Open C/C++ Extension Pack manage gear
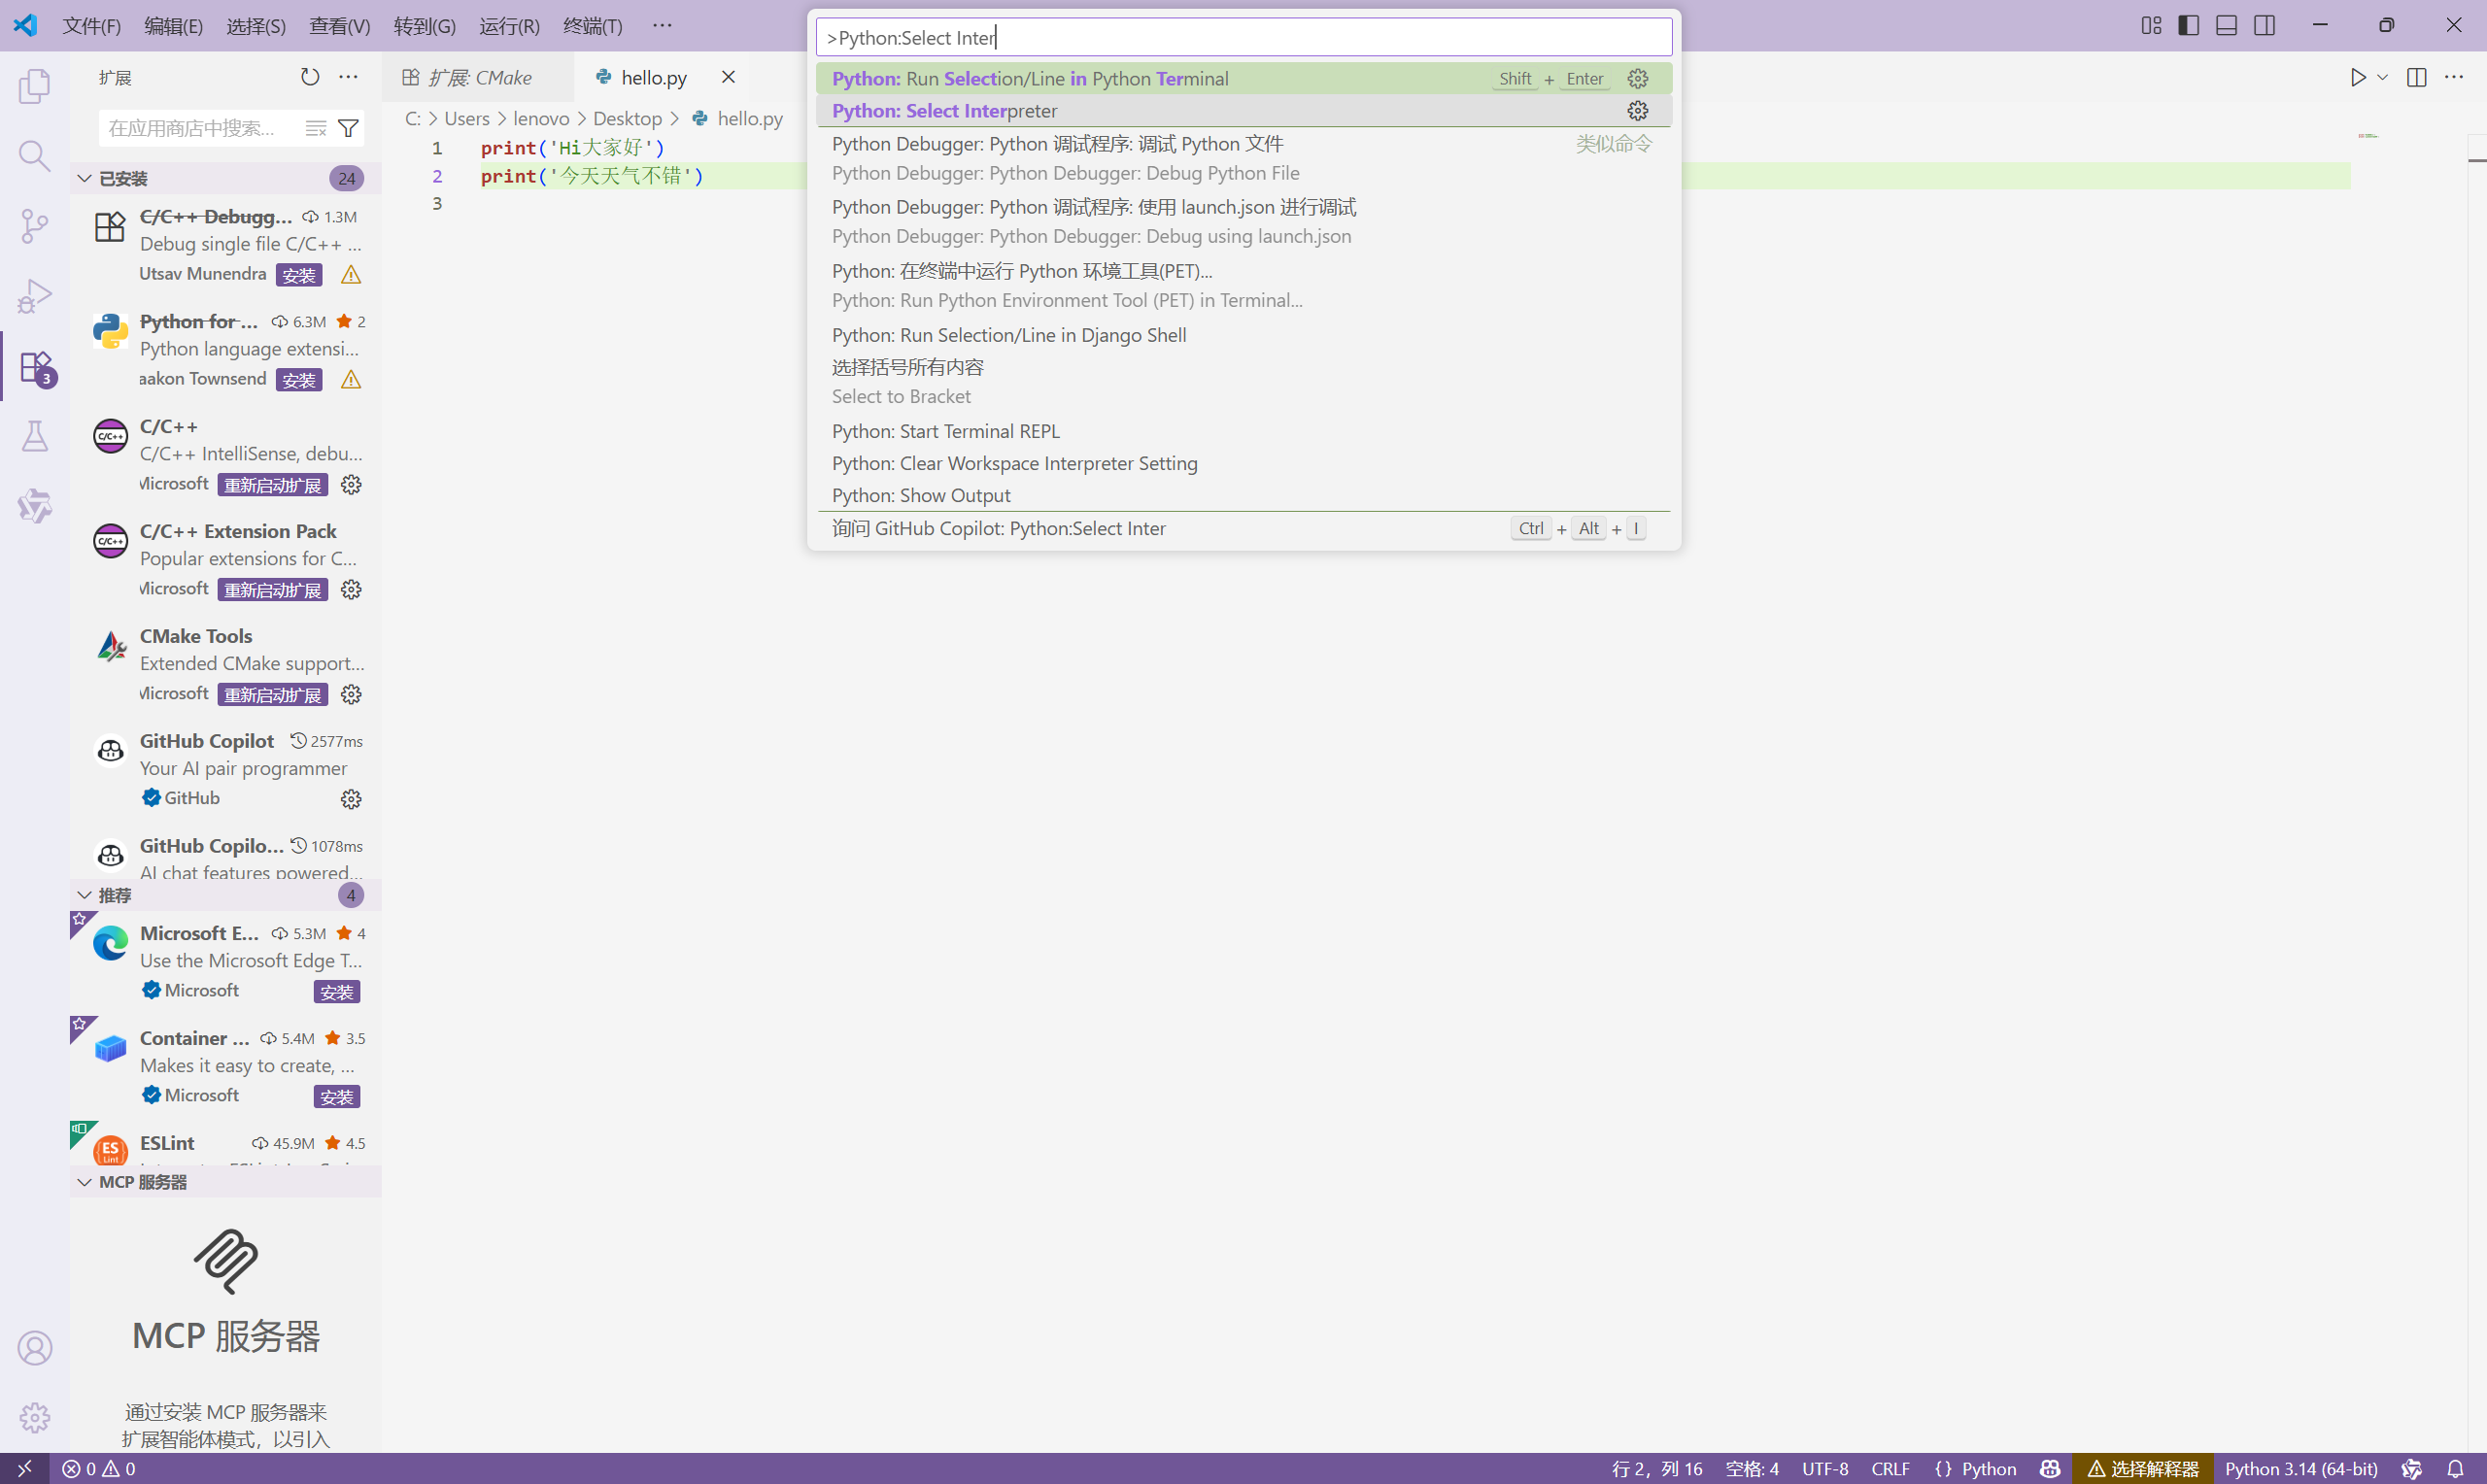The height and width of the screenshot is (1484, 2487). tap(351, 590)
